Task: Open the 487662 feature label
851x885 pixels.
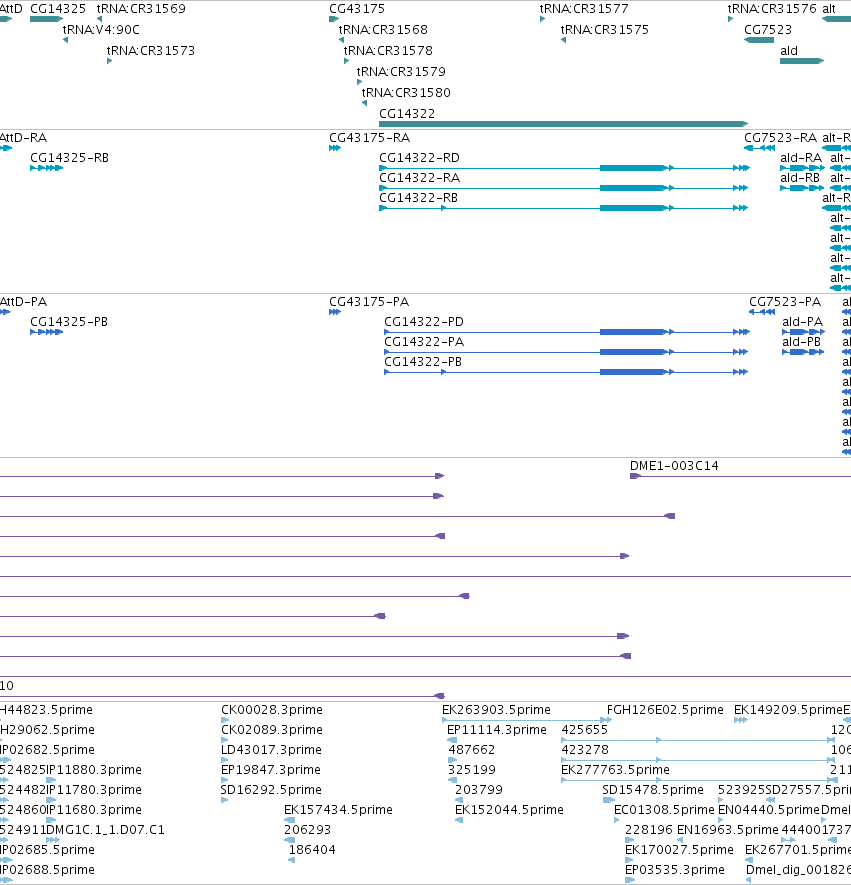Action: tap(471, 750)
